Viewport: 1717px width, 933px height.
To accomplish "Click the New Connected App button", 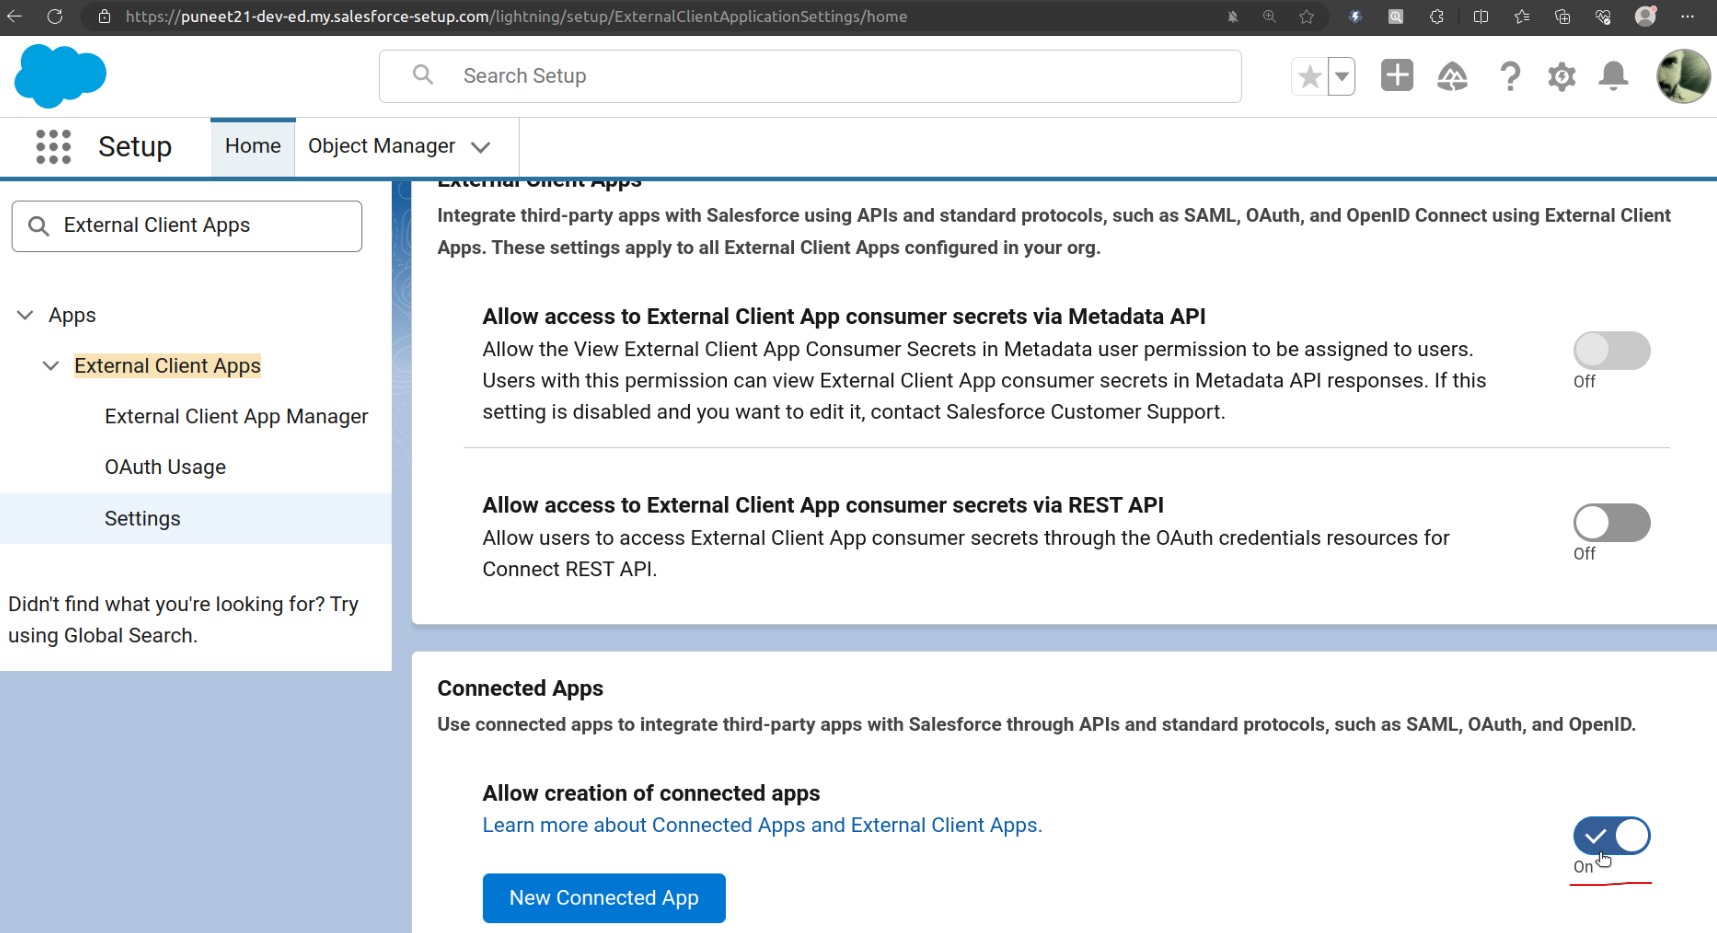I will 603,898.
